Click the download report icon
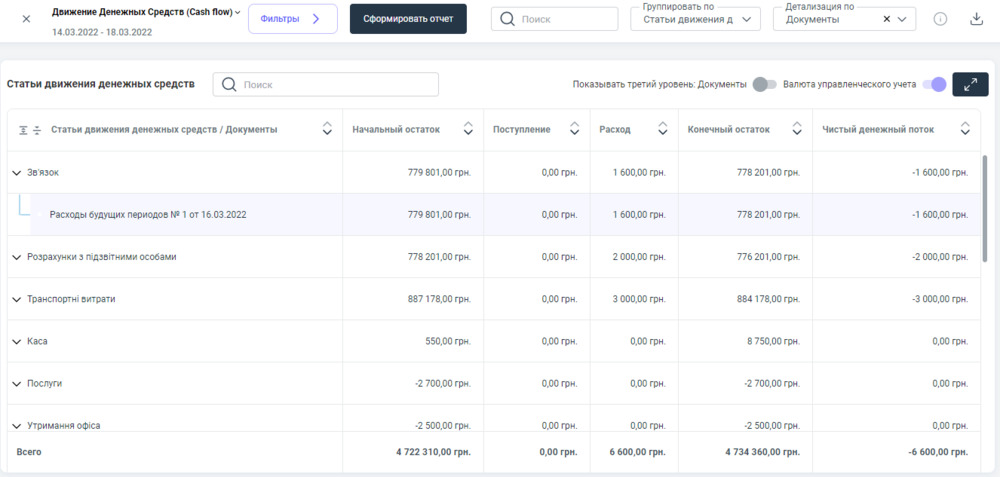The width and height of the screenshot is (1000, 477). [x=977, y=19]
